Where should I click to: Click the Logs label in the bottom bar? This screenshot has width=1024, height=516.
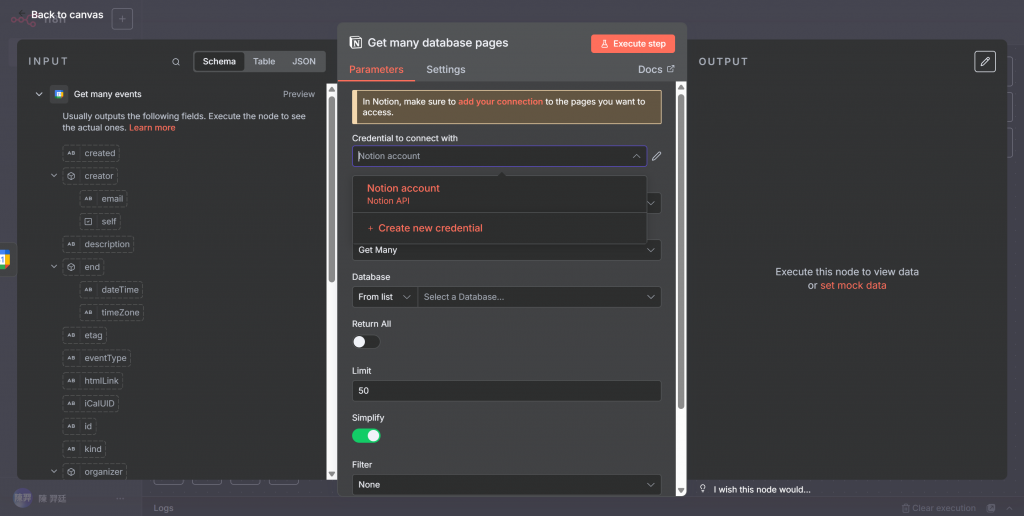(163, 508)
